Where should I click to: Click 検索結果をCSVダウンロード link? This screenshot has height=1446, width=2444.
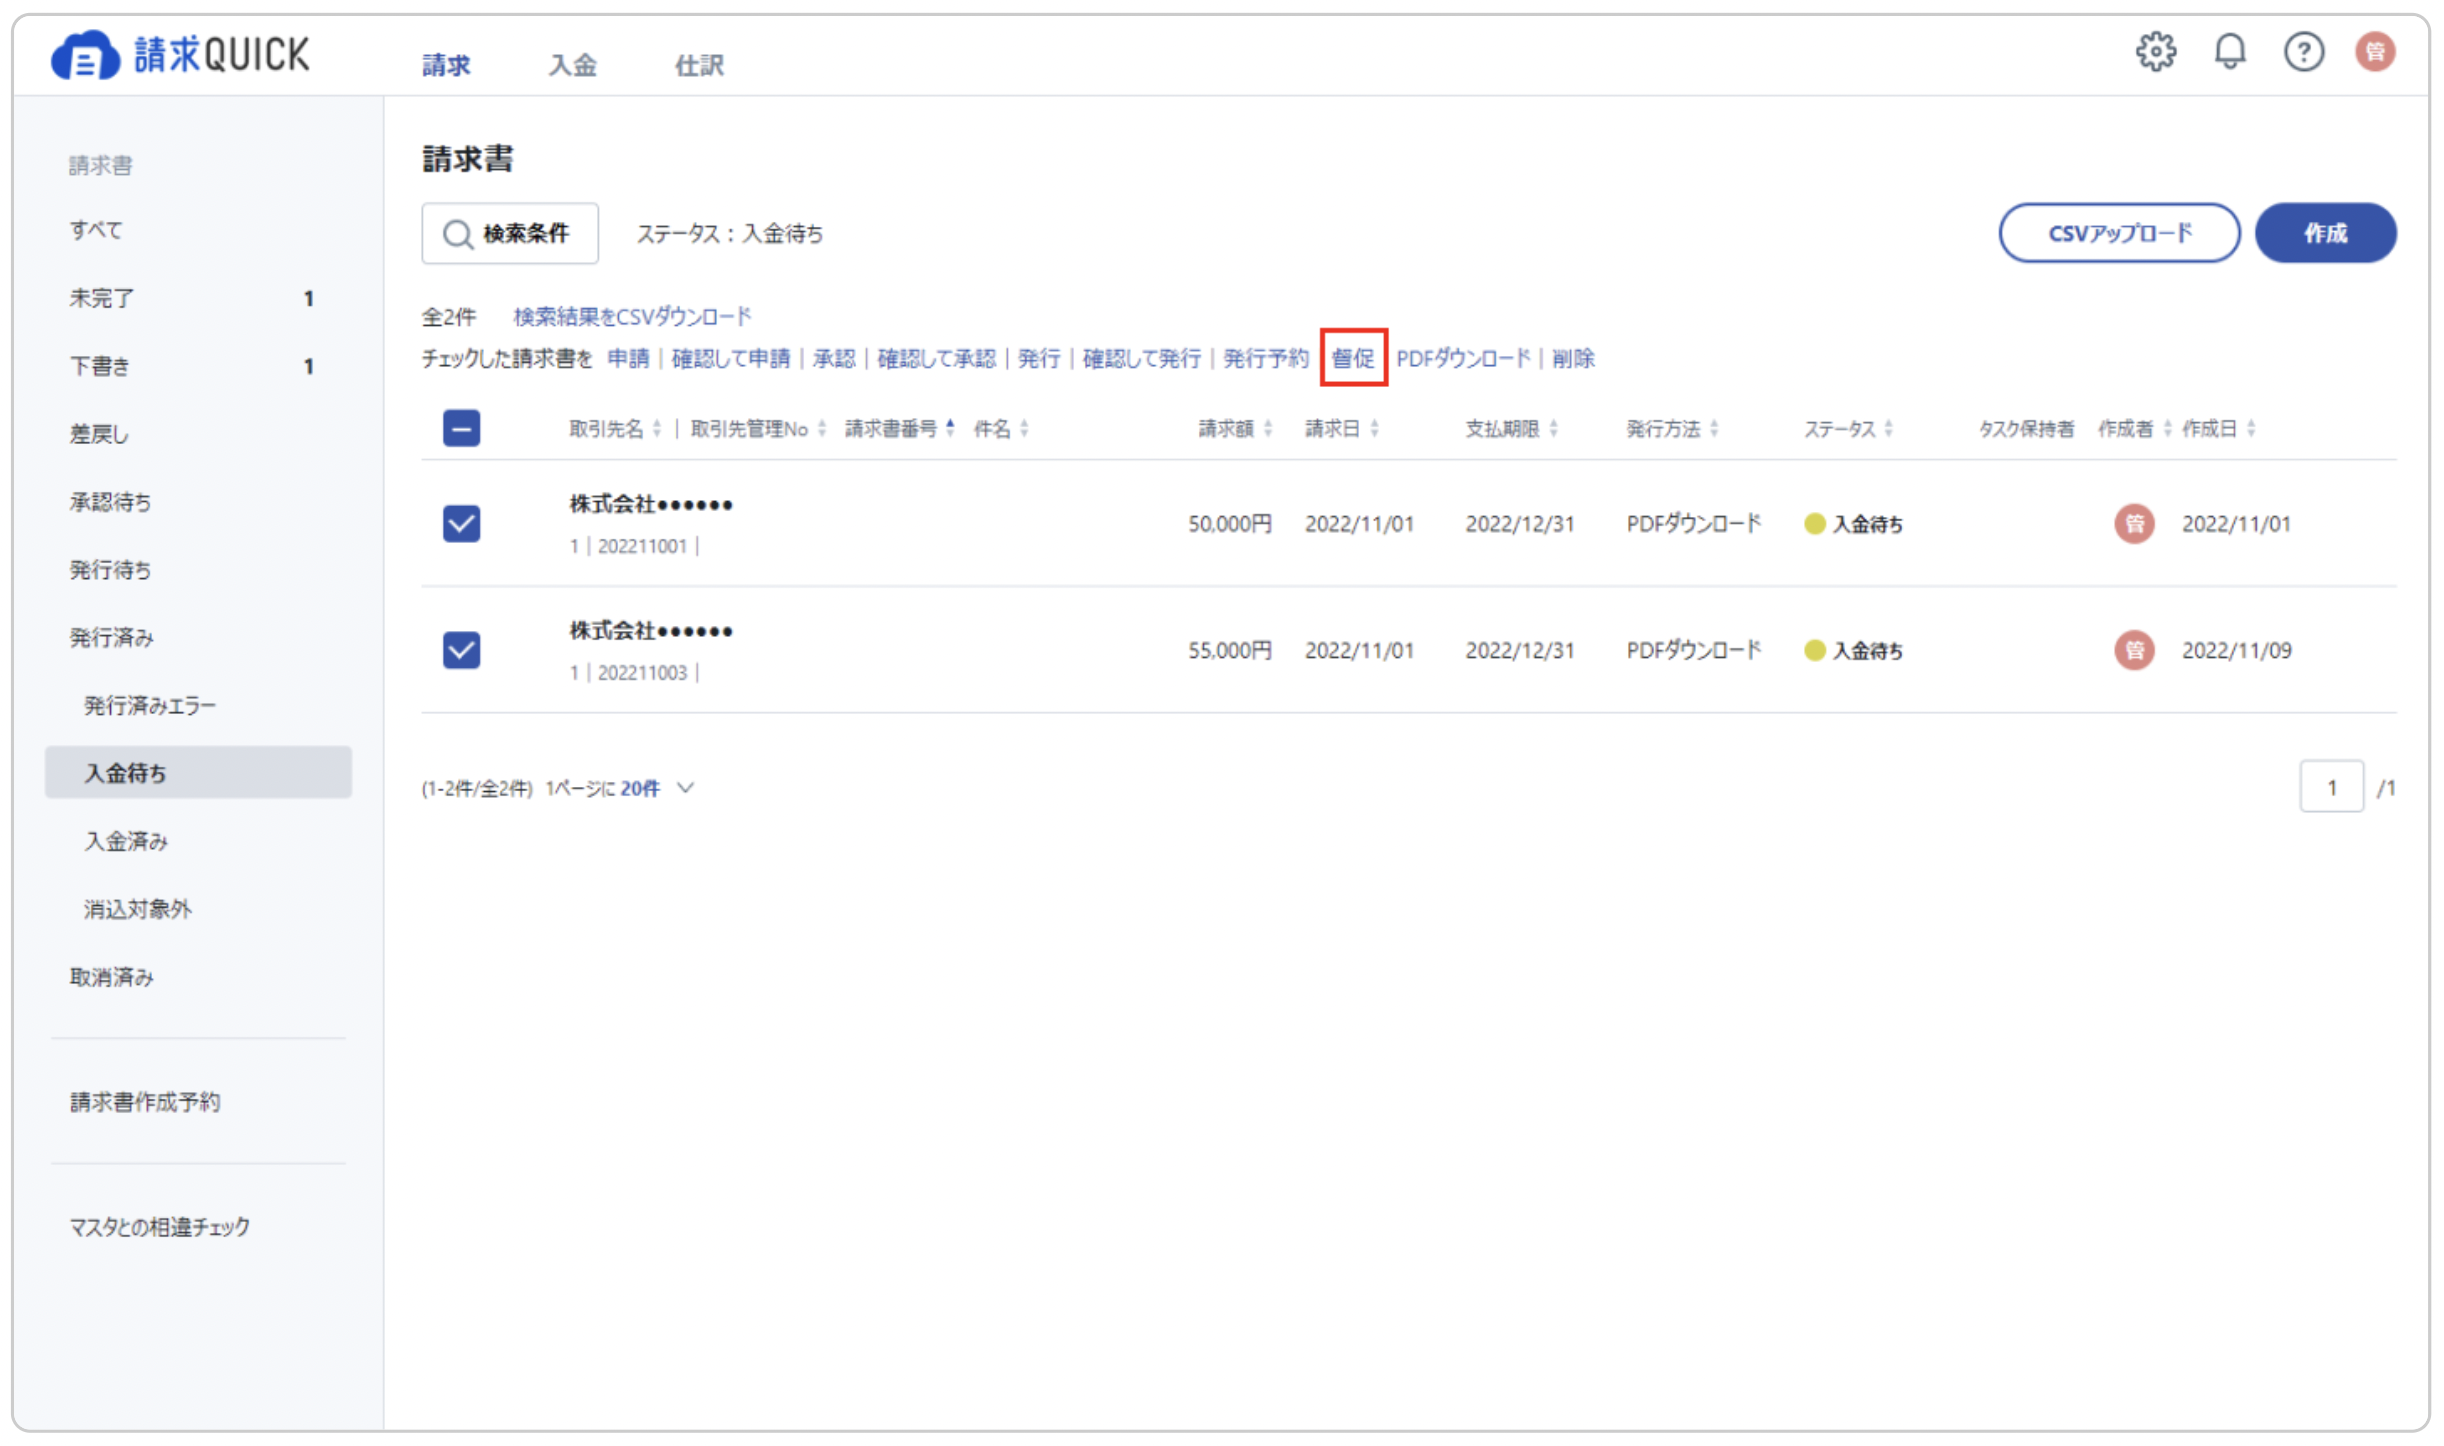pyautogui.click(x=632, y=317)
